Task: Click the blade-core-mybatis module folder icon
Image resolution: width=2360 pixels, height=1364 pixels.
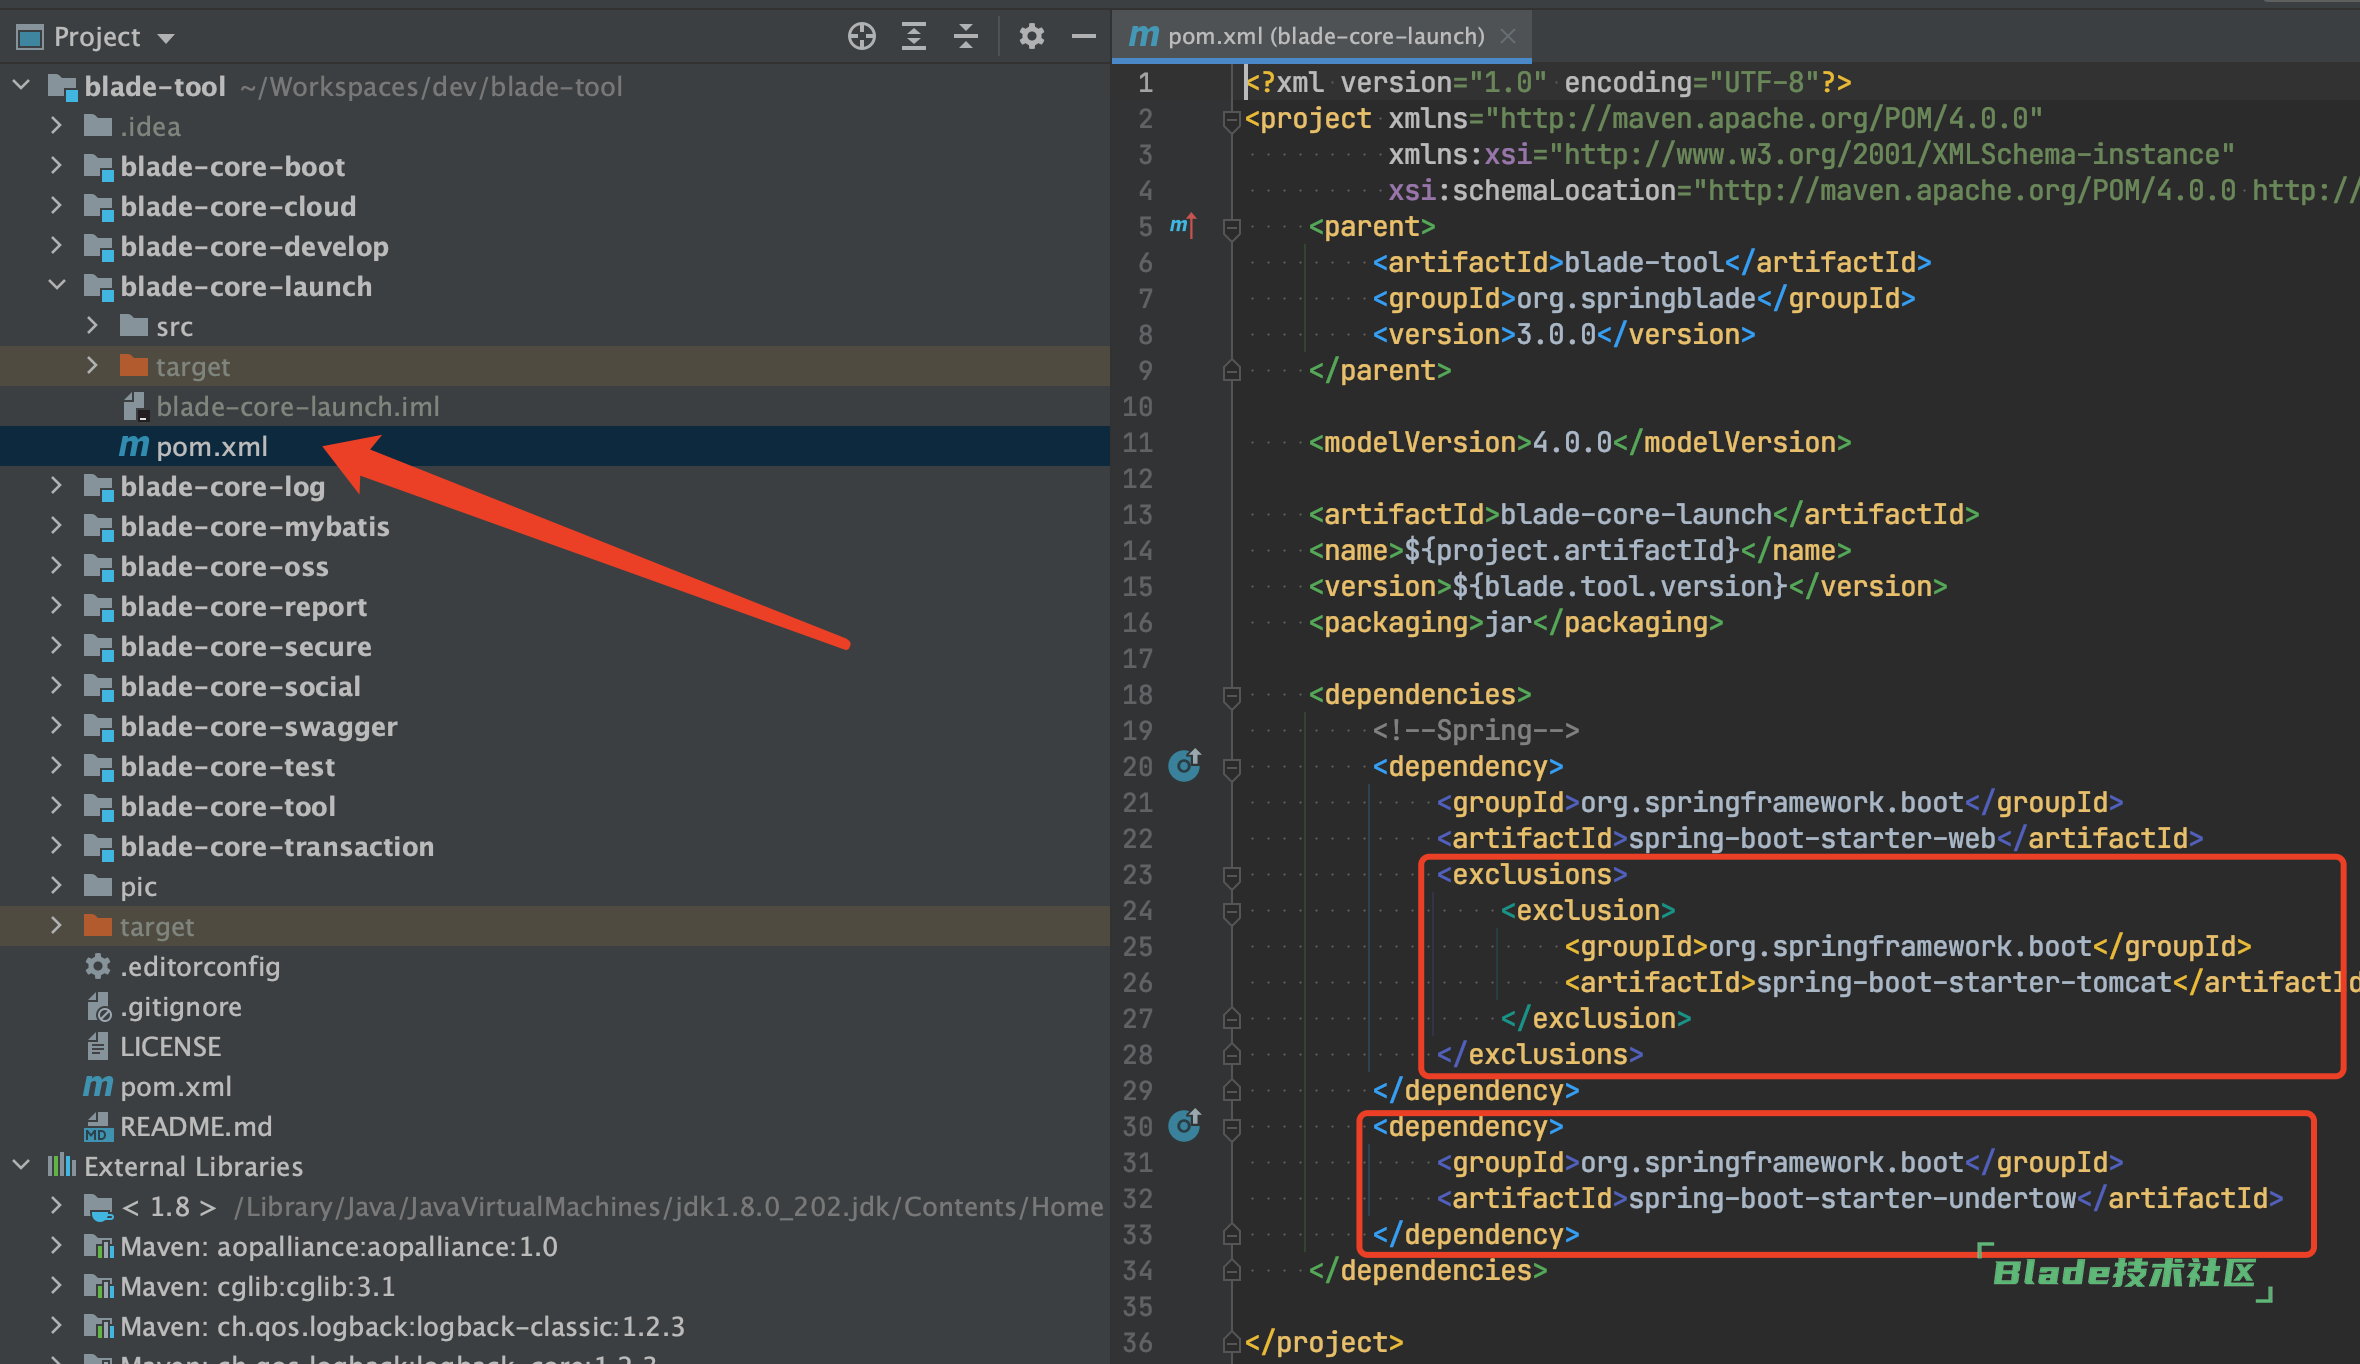Action: [x=98, y=526]
